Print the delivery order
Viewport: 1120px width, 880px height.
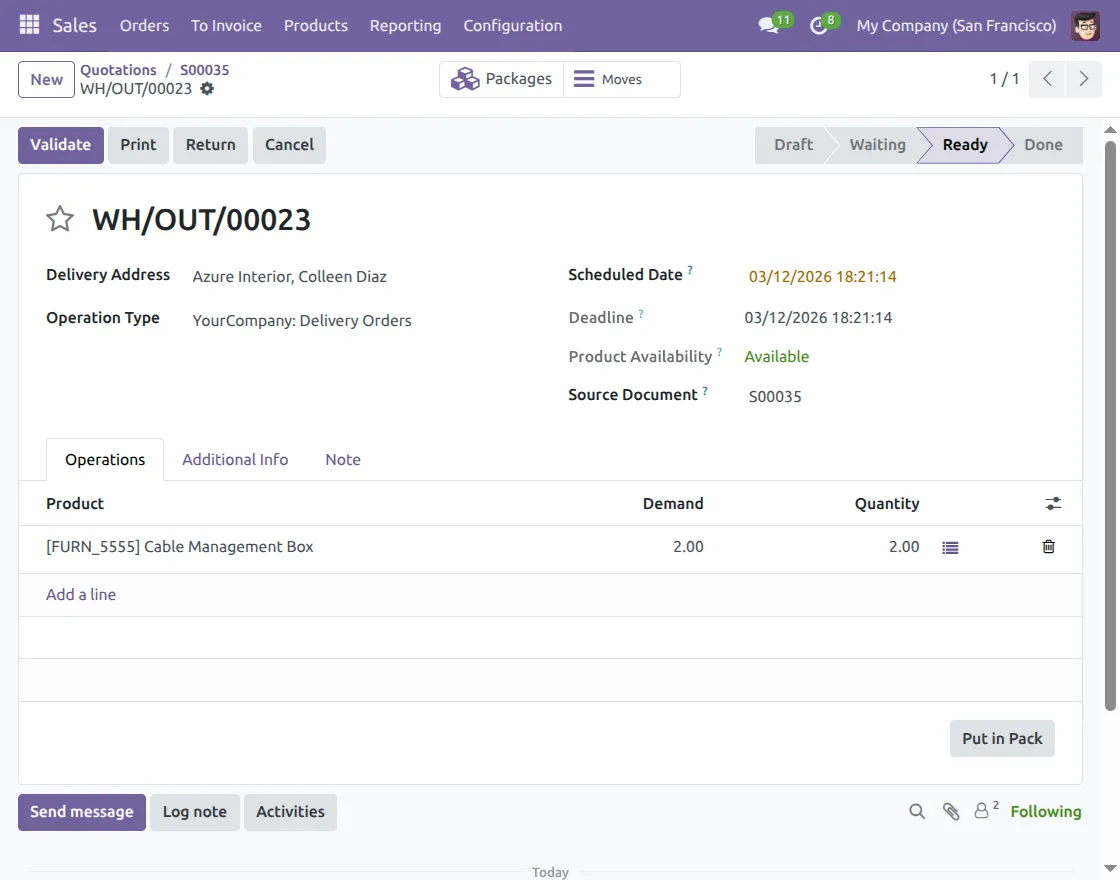(138, 145)
